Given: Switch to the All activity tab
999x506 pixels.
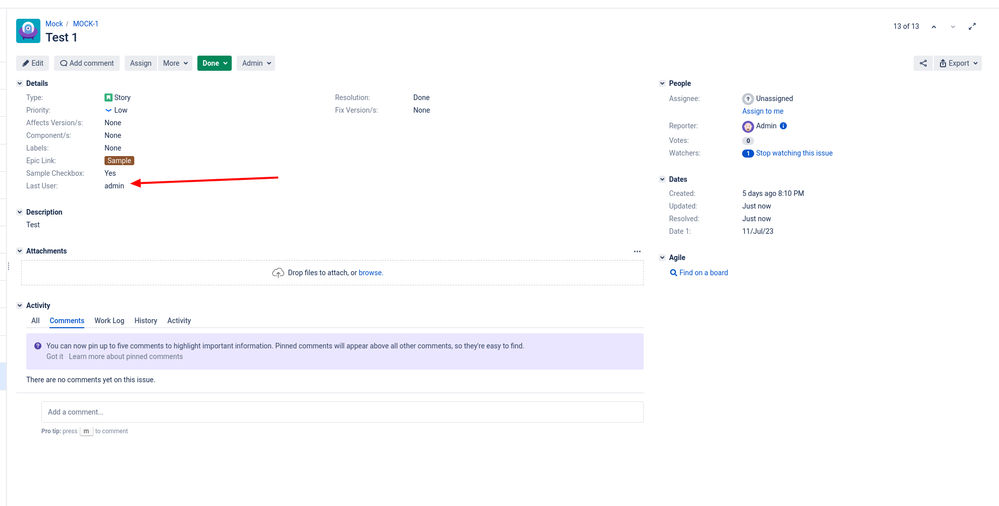Looking at the screenshot, I should tap(35, 321).
